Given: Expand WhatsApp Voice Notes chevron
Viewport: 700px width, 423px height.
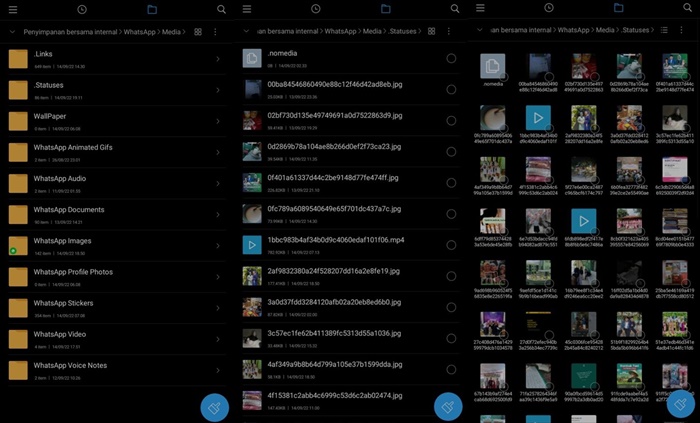Looking at the screenshot, I should pyautogui.click(x=218, y=370).
